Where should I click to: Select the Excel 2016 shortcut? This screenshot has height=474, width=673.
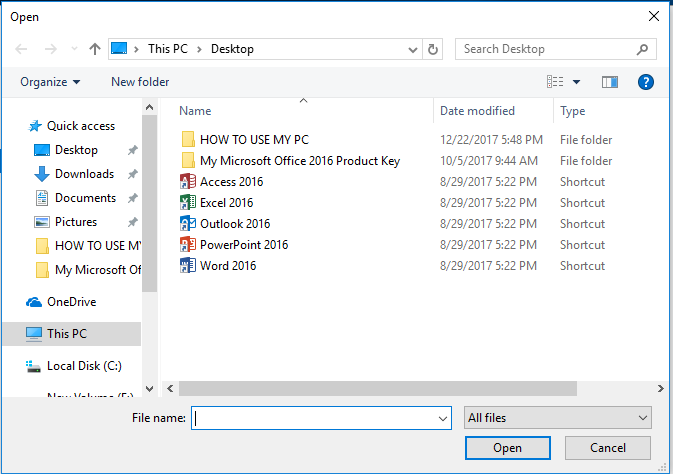click(227, 203)
